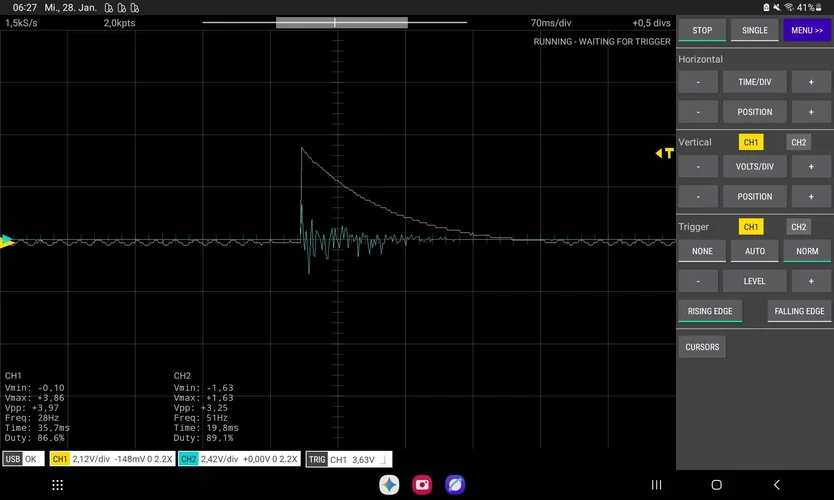The image size is (834, 500).
Task: Tap the Android back button
Action: (777, 485)
